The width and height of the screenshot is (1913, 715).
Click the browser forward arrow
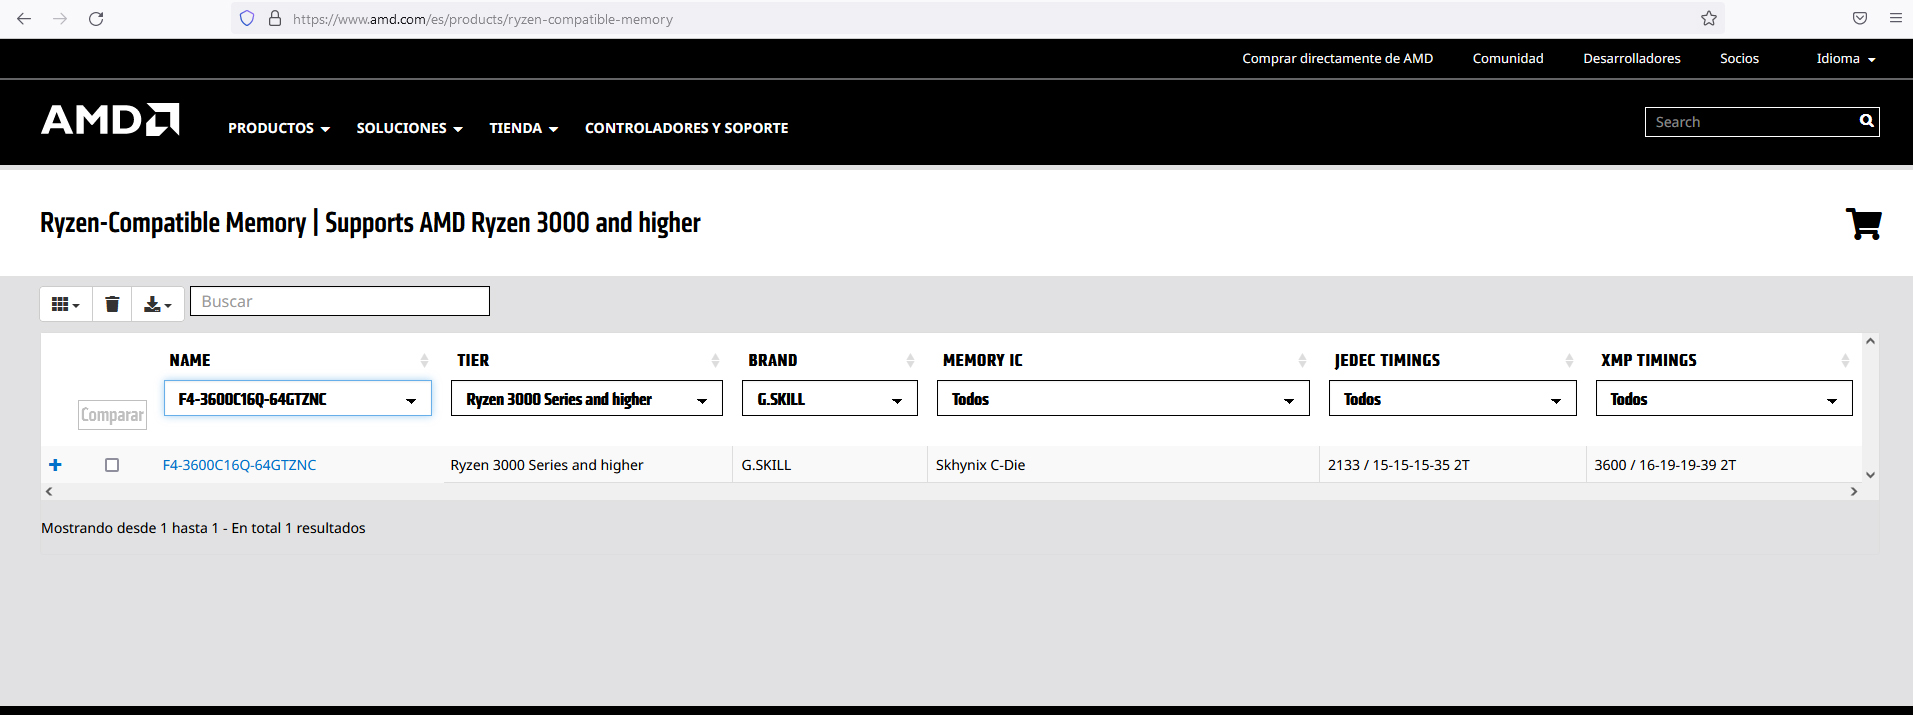click(x=60, y=19)
